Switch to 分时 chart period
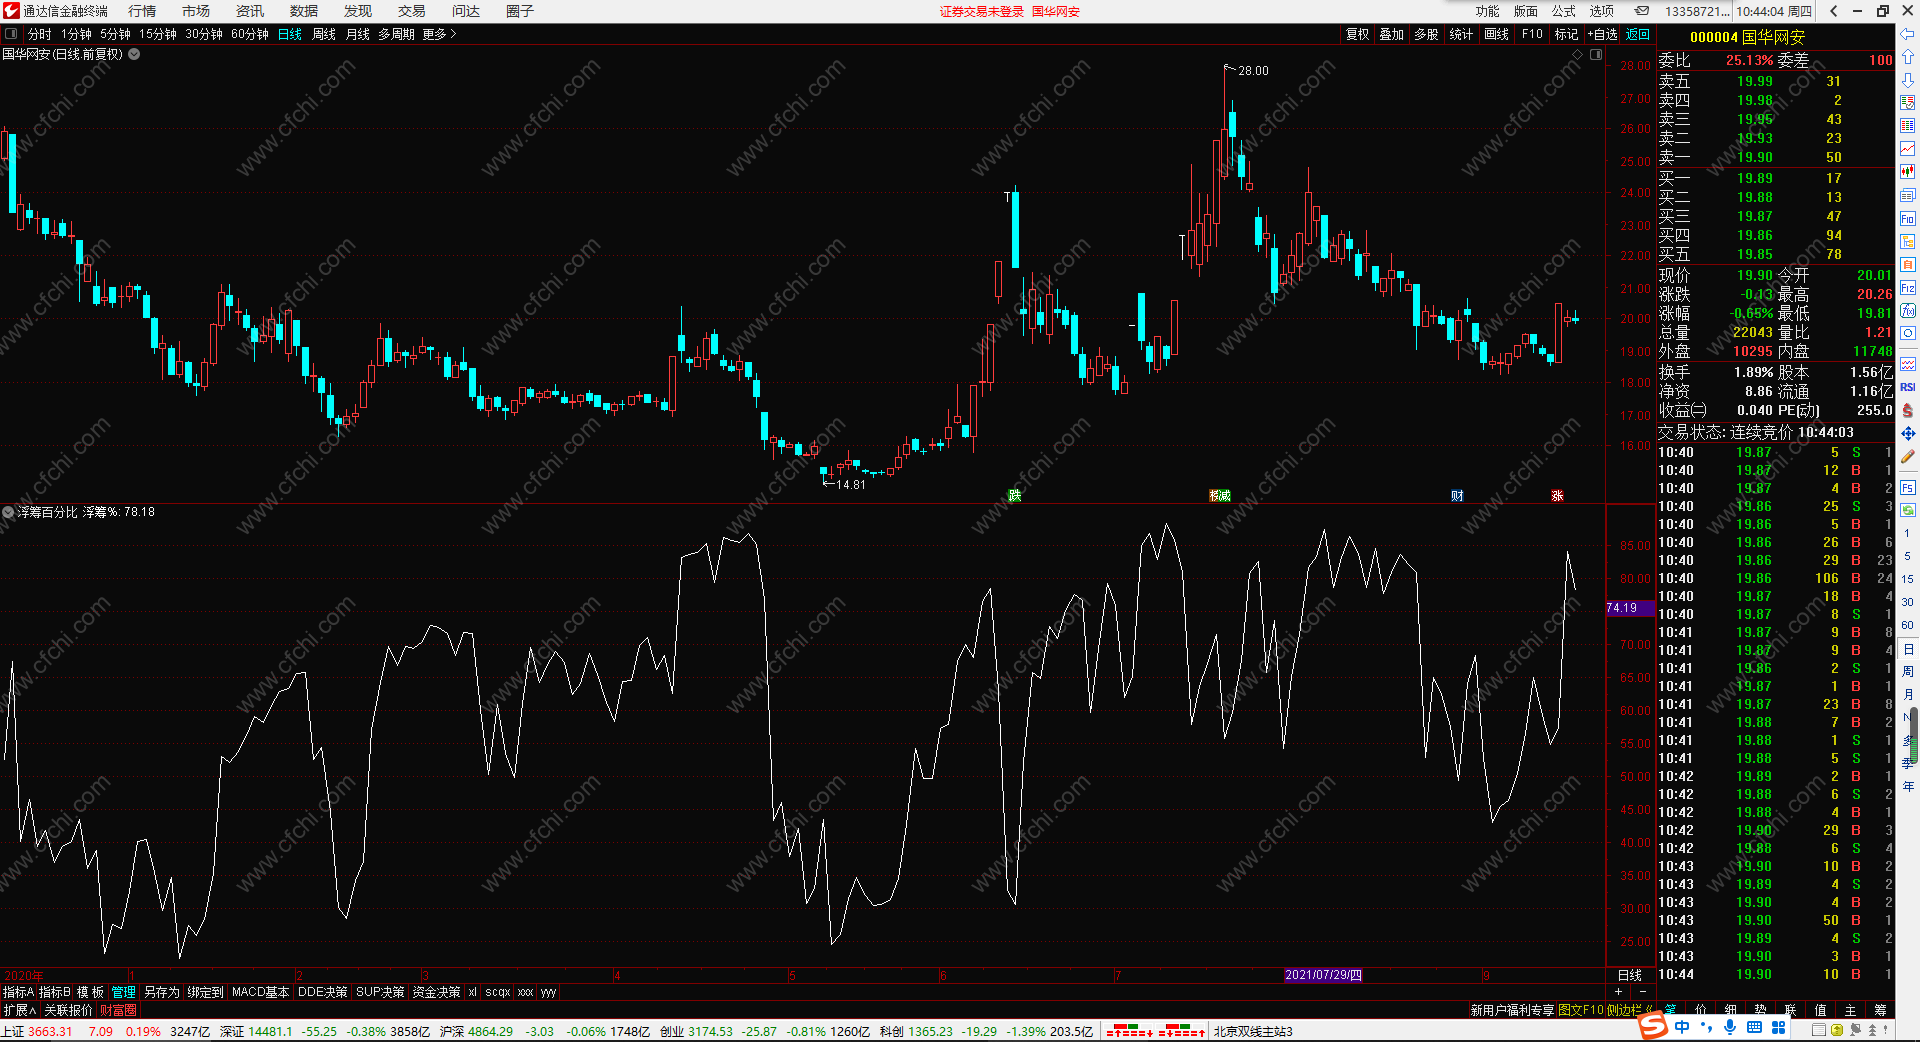The width and height of the screenshot is (1920, 1042). 39,34
